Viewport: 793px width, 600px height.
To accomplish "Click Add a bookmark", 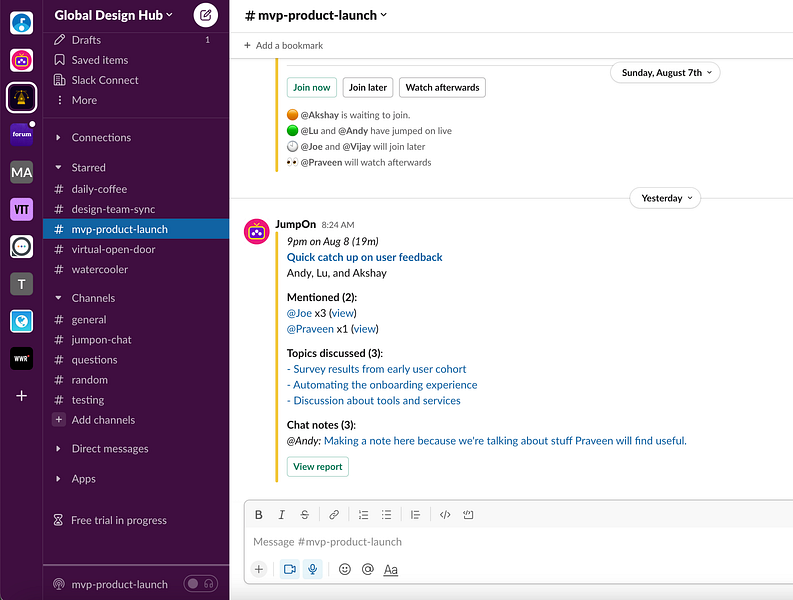I will (x=283, y=46).
